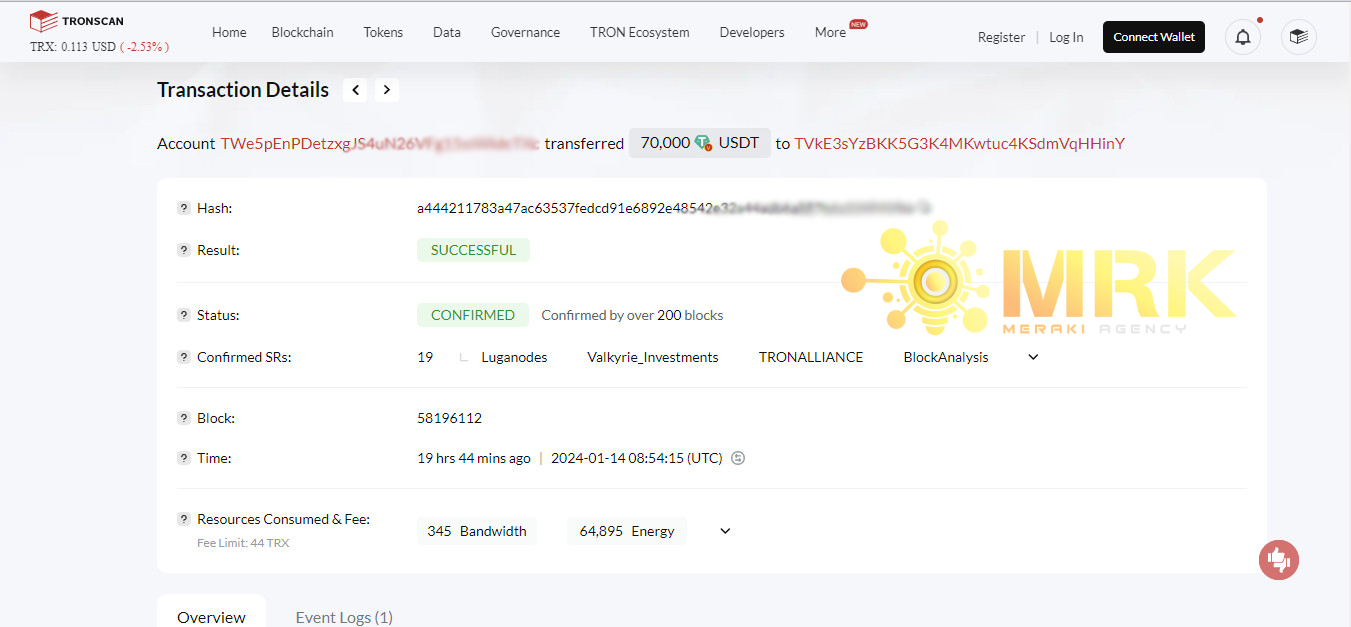Screen dimensions: 1351x627
Task: Click the help icon next to Hash
Action: click(184, 208)
